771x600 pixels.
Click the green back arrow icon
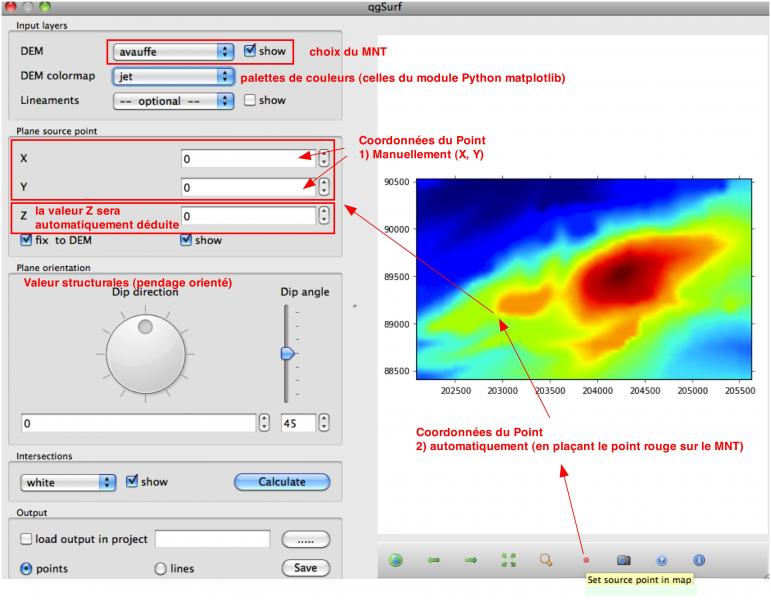[x=433, y=560]
